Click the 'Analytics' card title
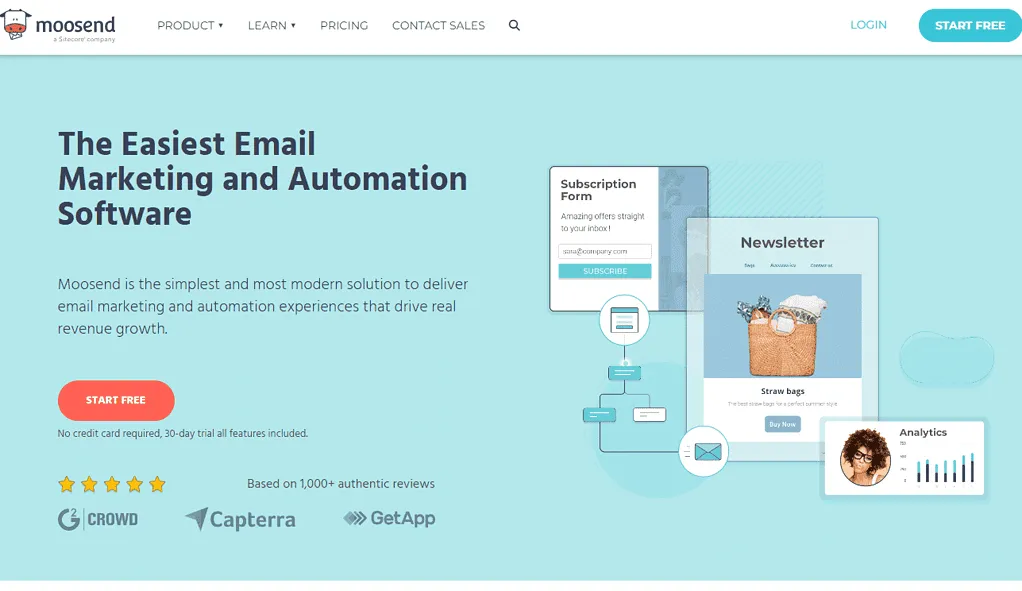 click(x=923, y=432)
